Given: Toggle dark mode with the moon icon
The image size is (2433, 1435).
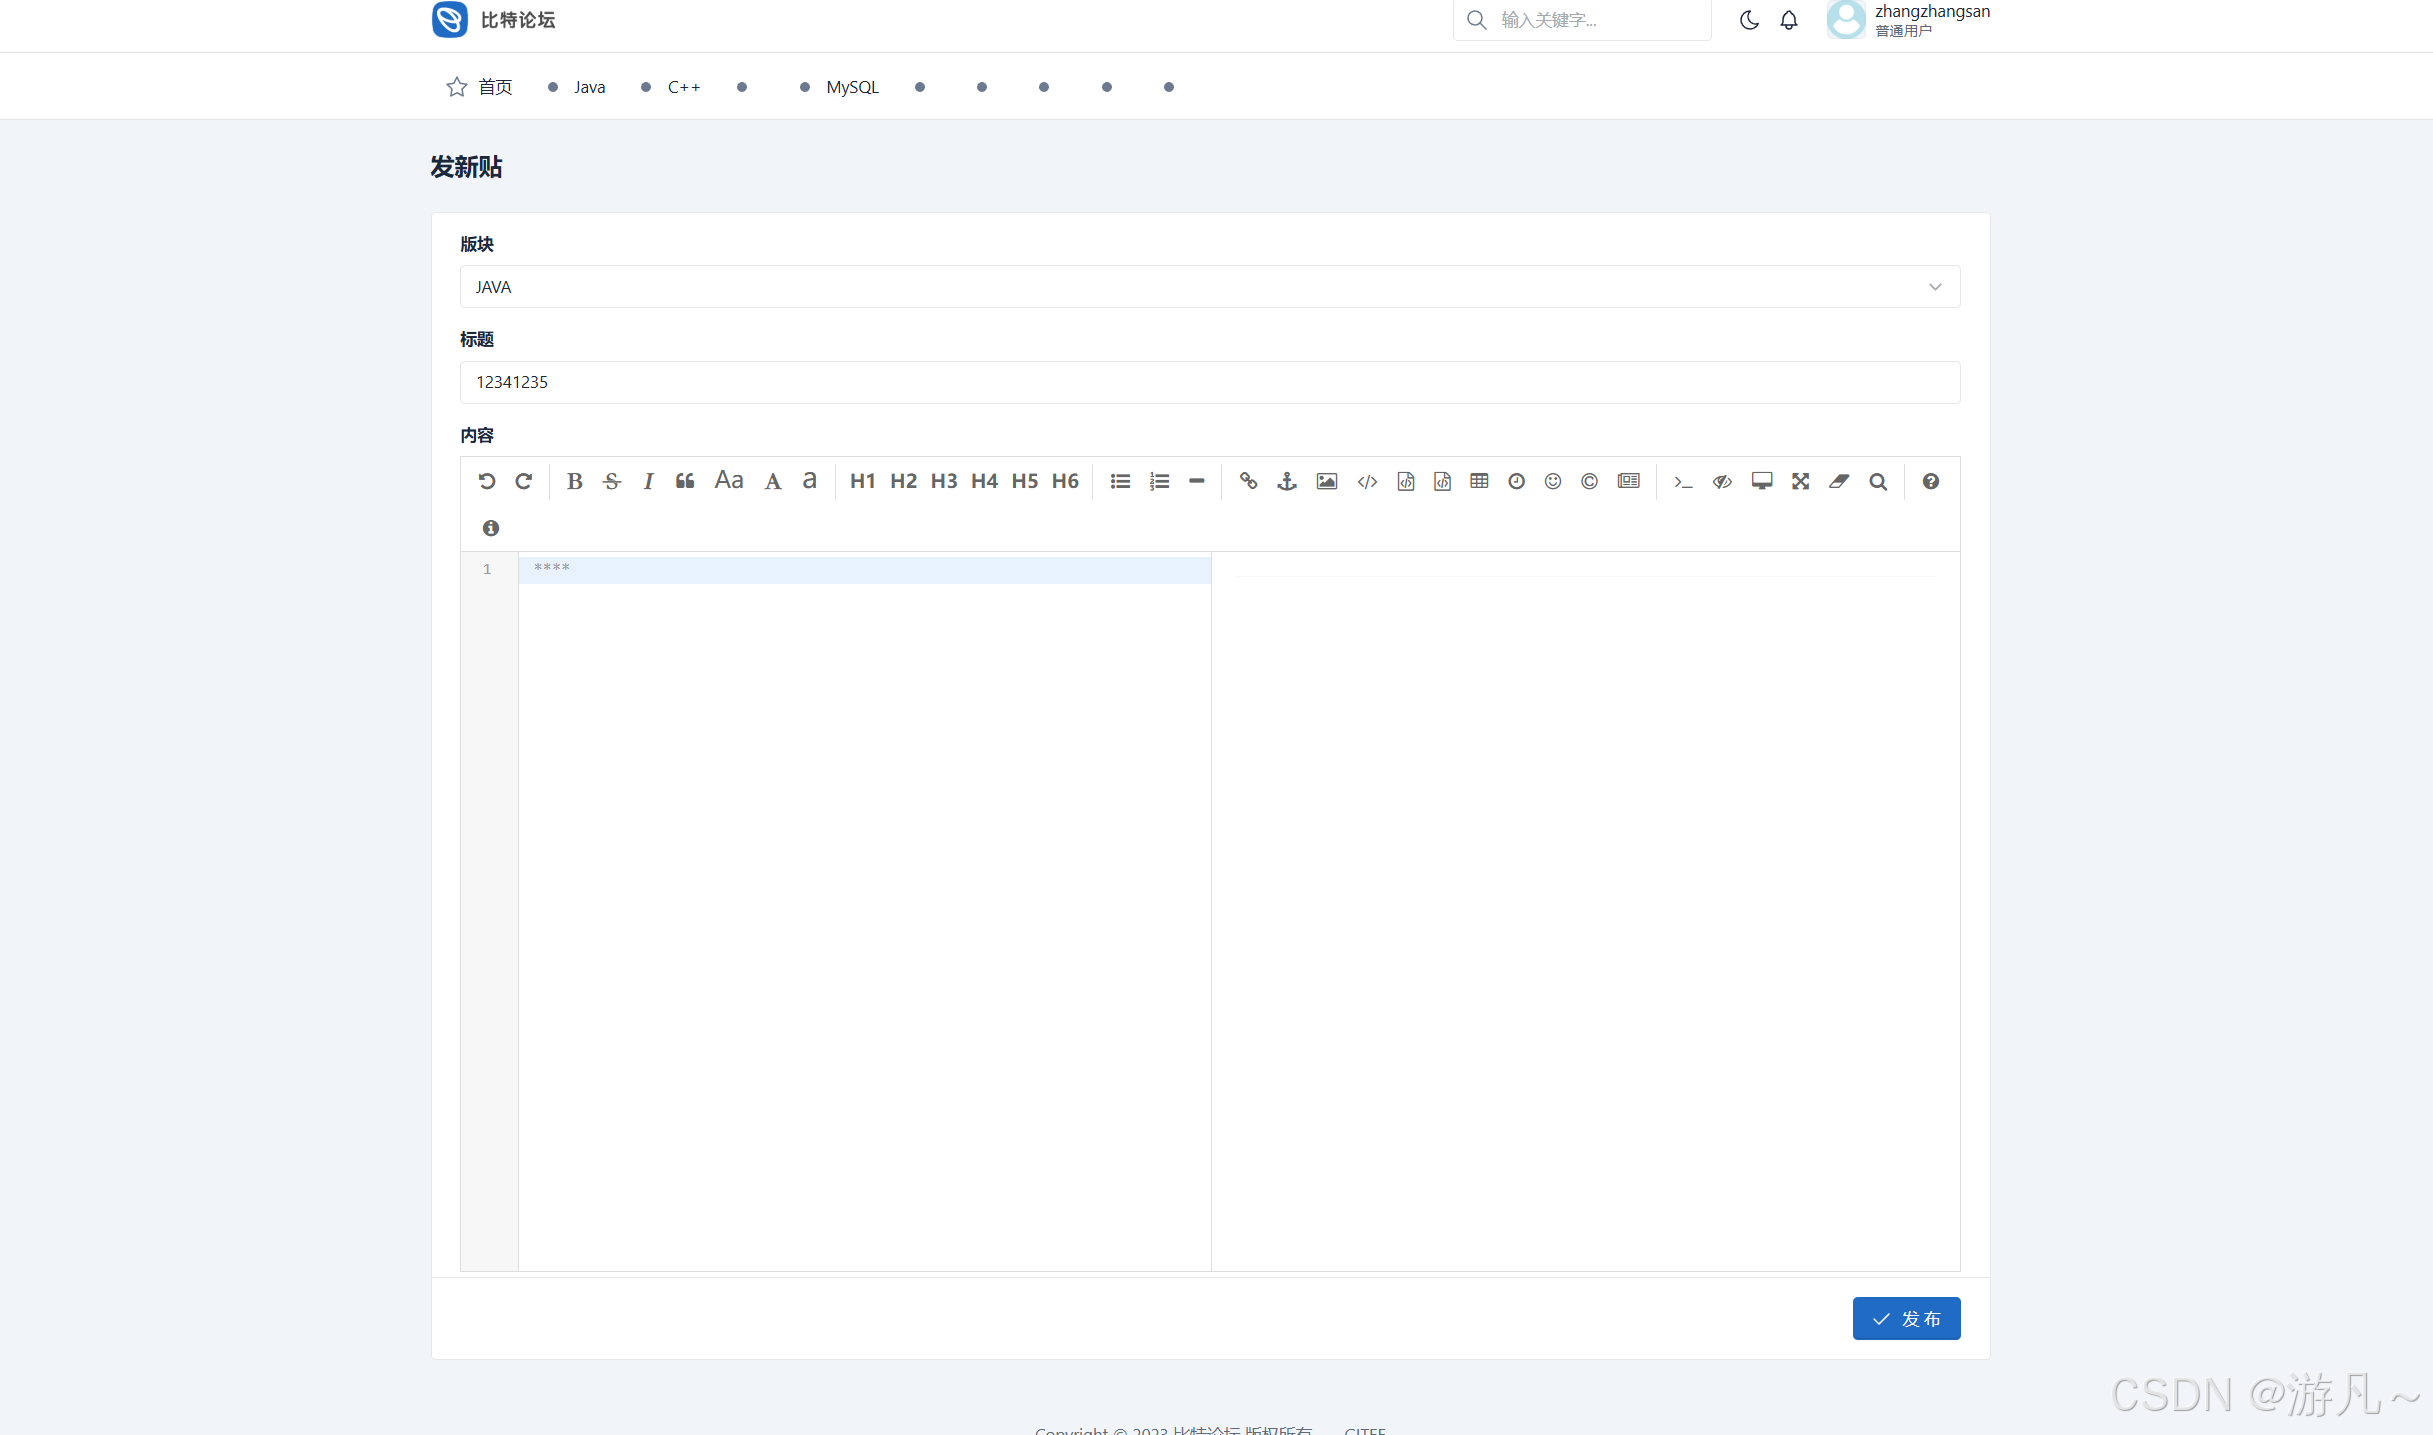Looking at the screenshot, I should click(x=1749, y=20).
